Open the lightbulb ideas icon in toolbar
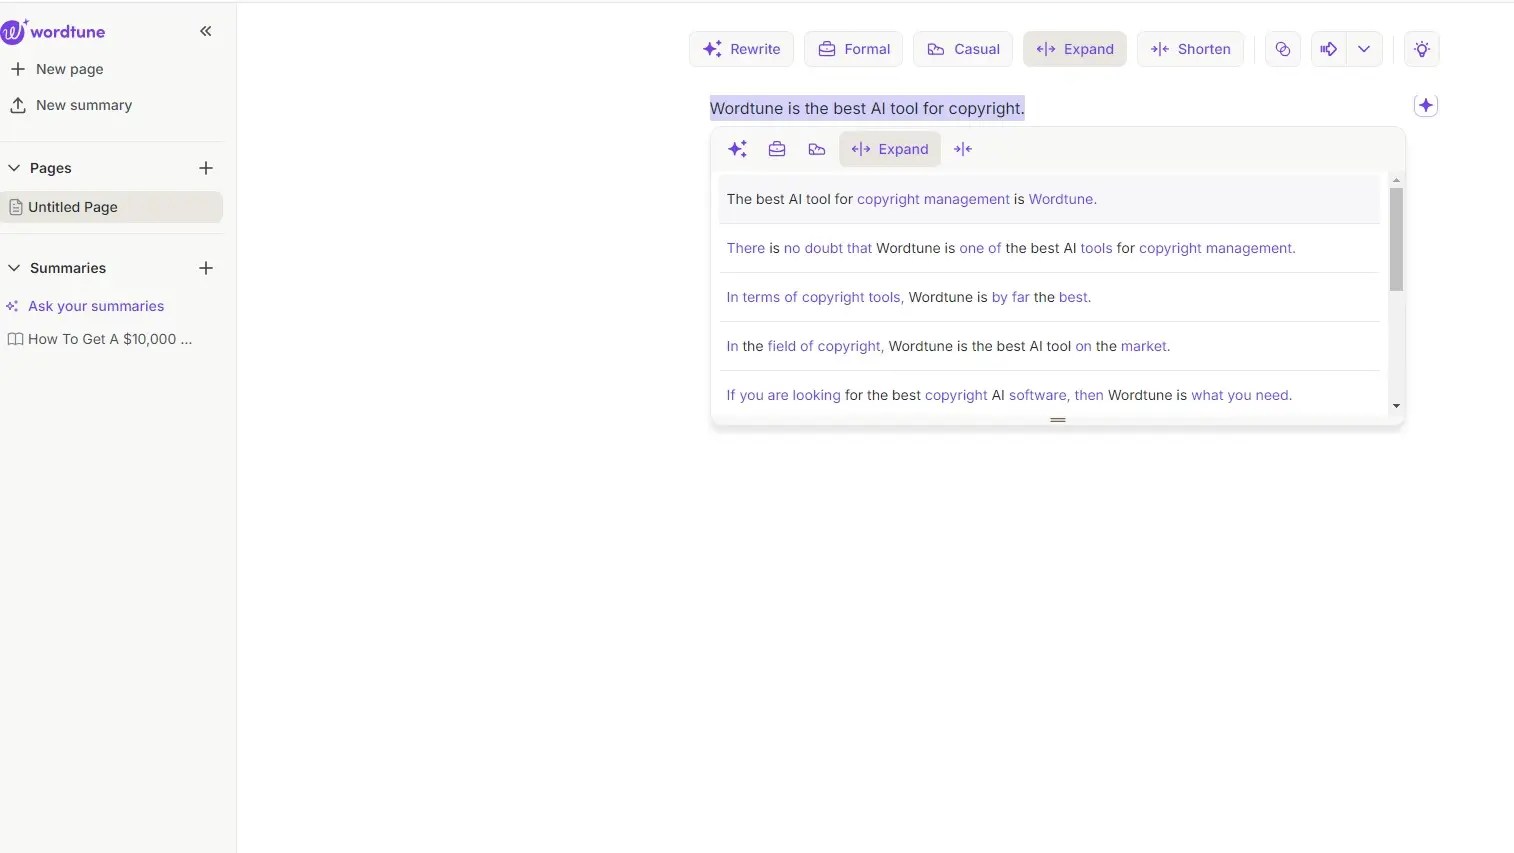Viewport: 1514px width, 853px height. pos(1421,49)
